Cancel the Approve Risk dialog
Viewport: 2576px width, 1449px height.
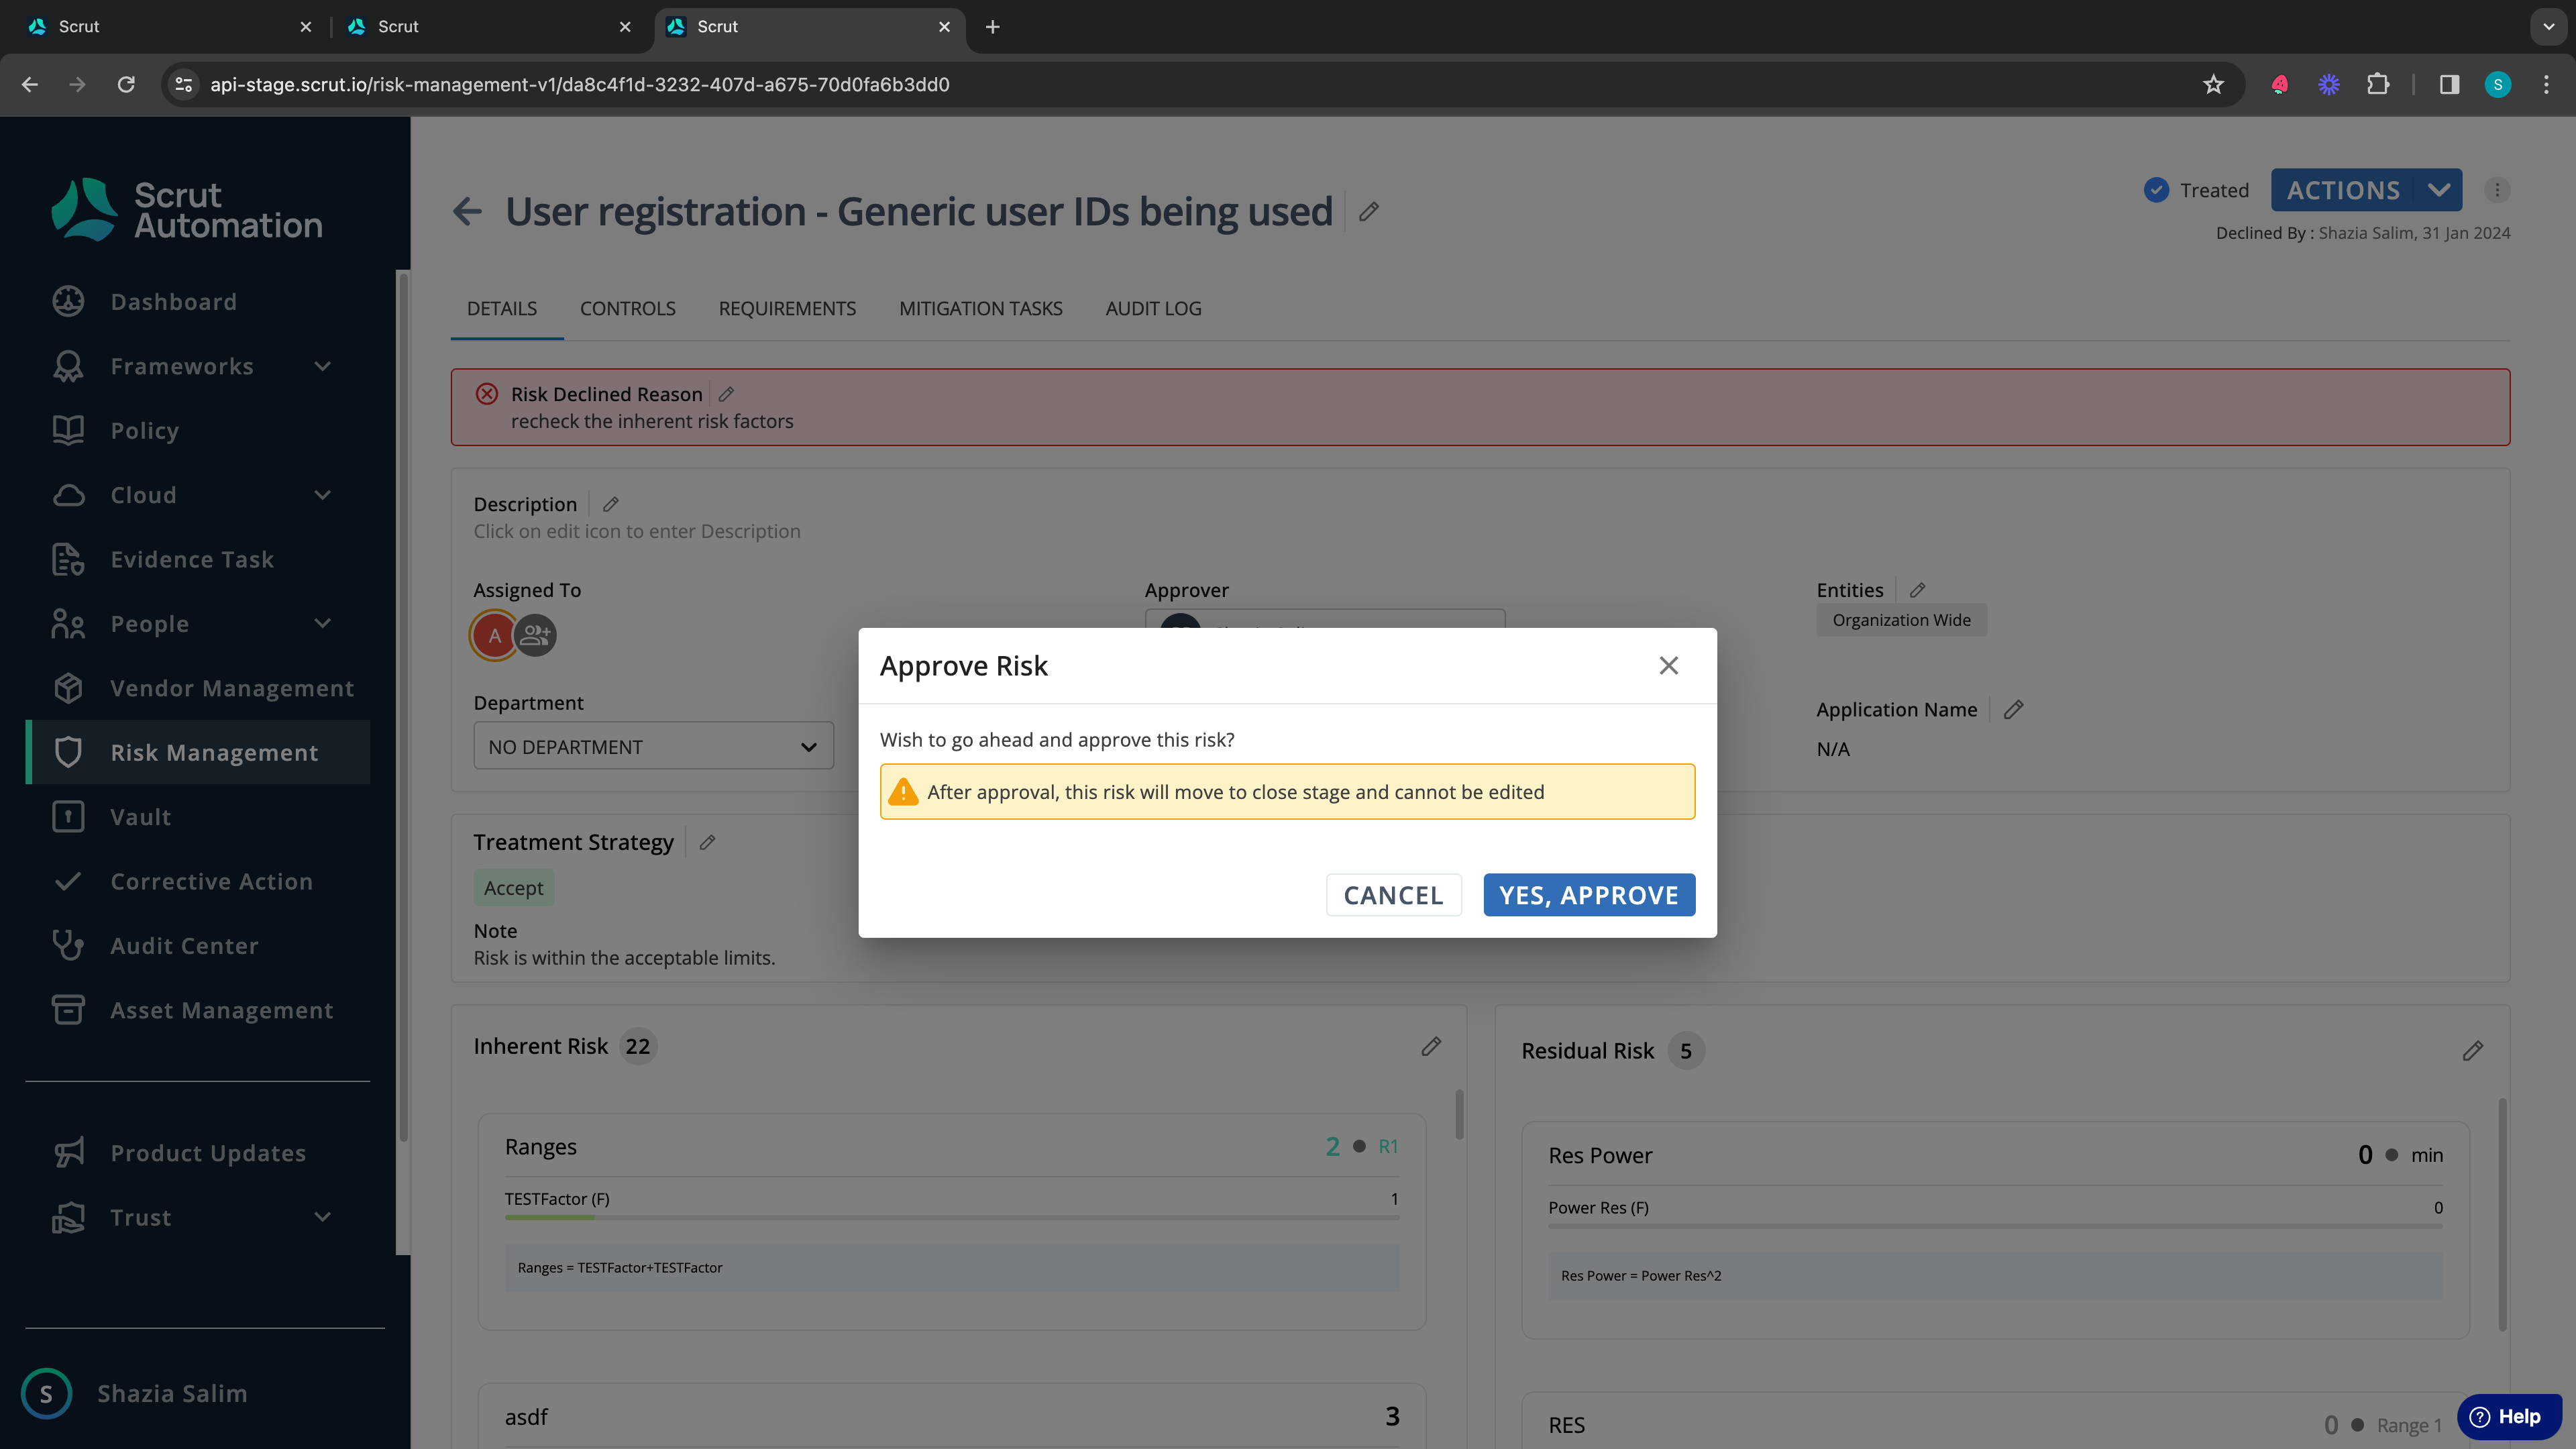point(1393,895)
